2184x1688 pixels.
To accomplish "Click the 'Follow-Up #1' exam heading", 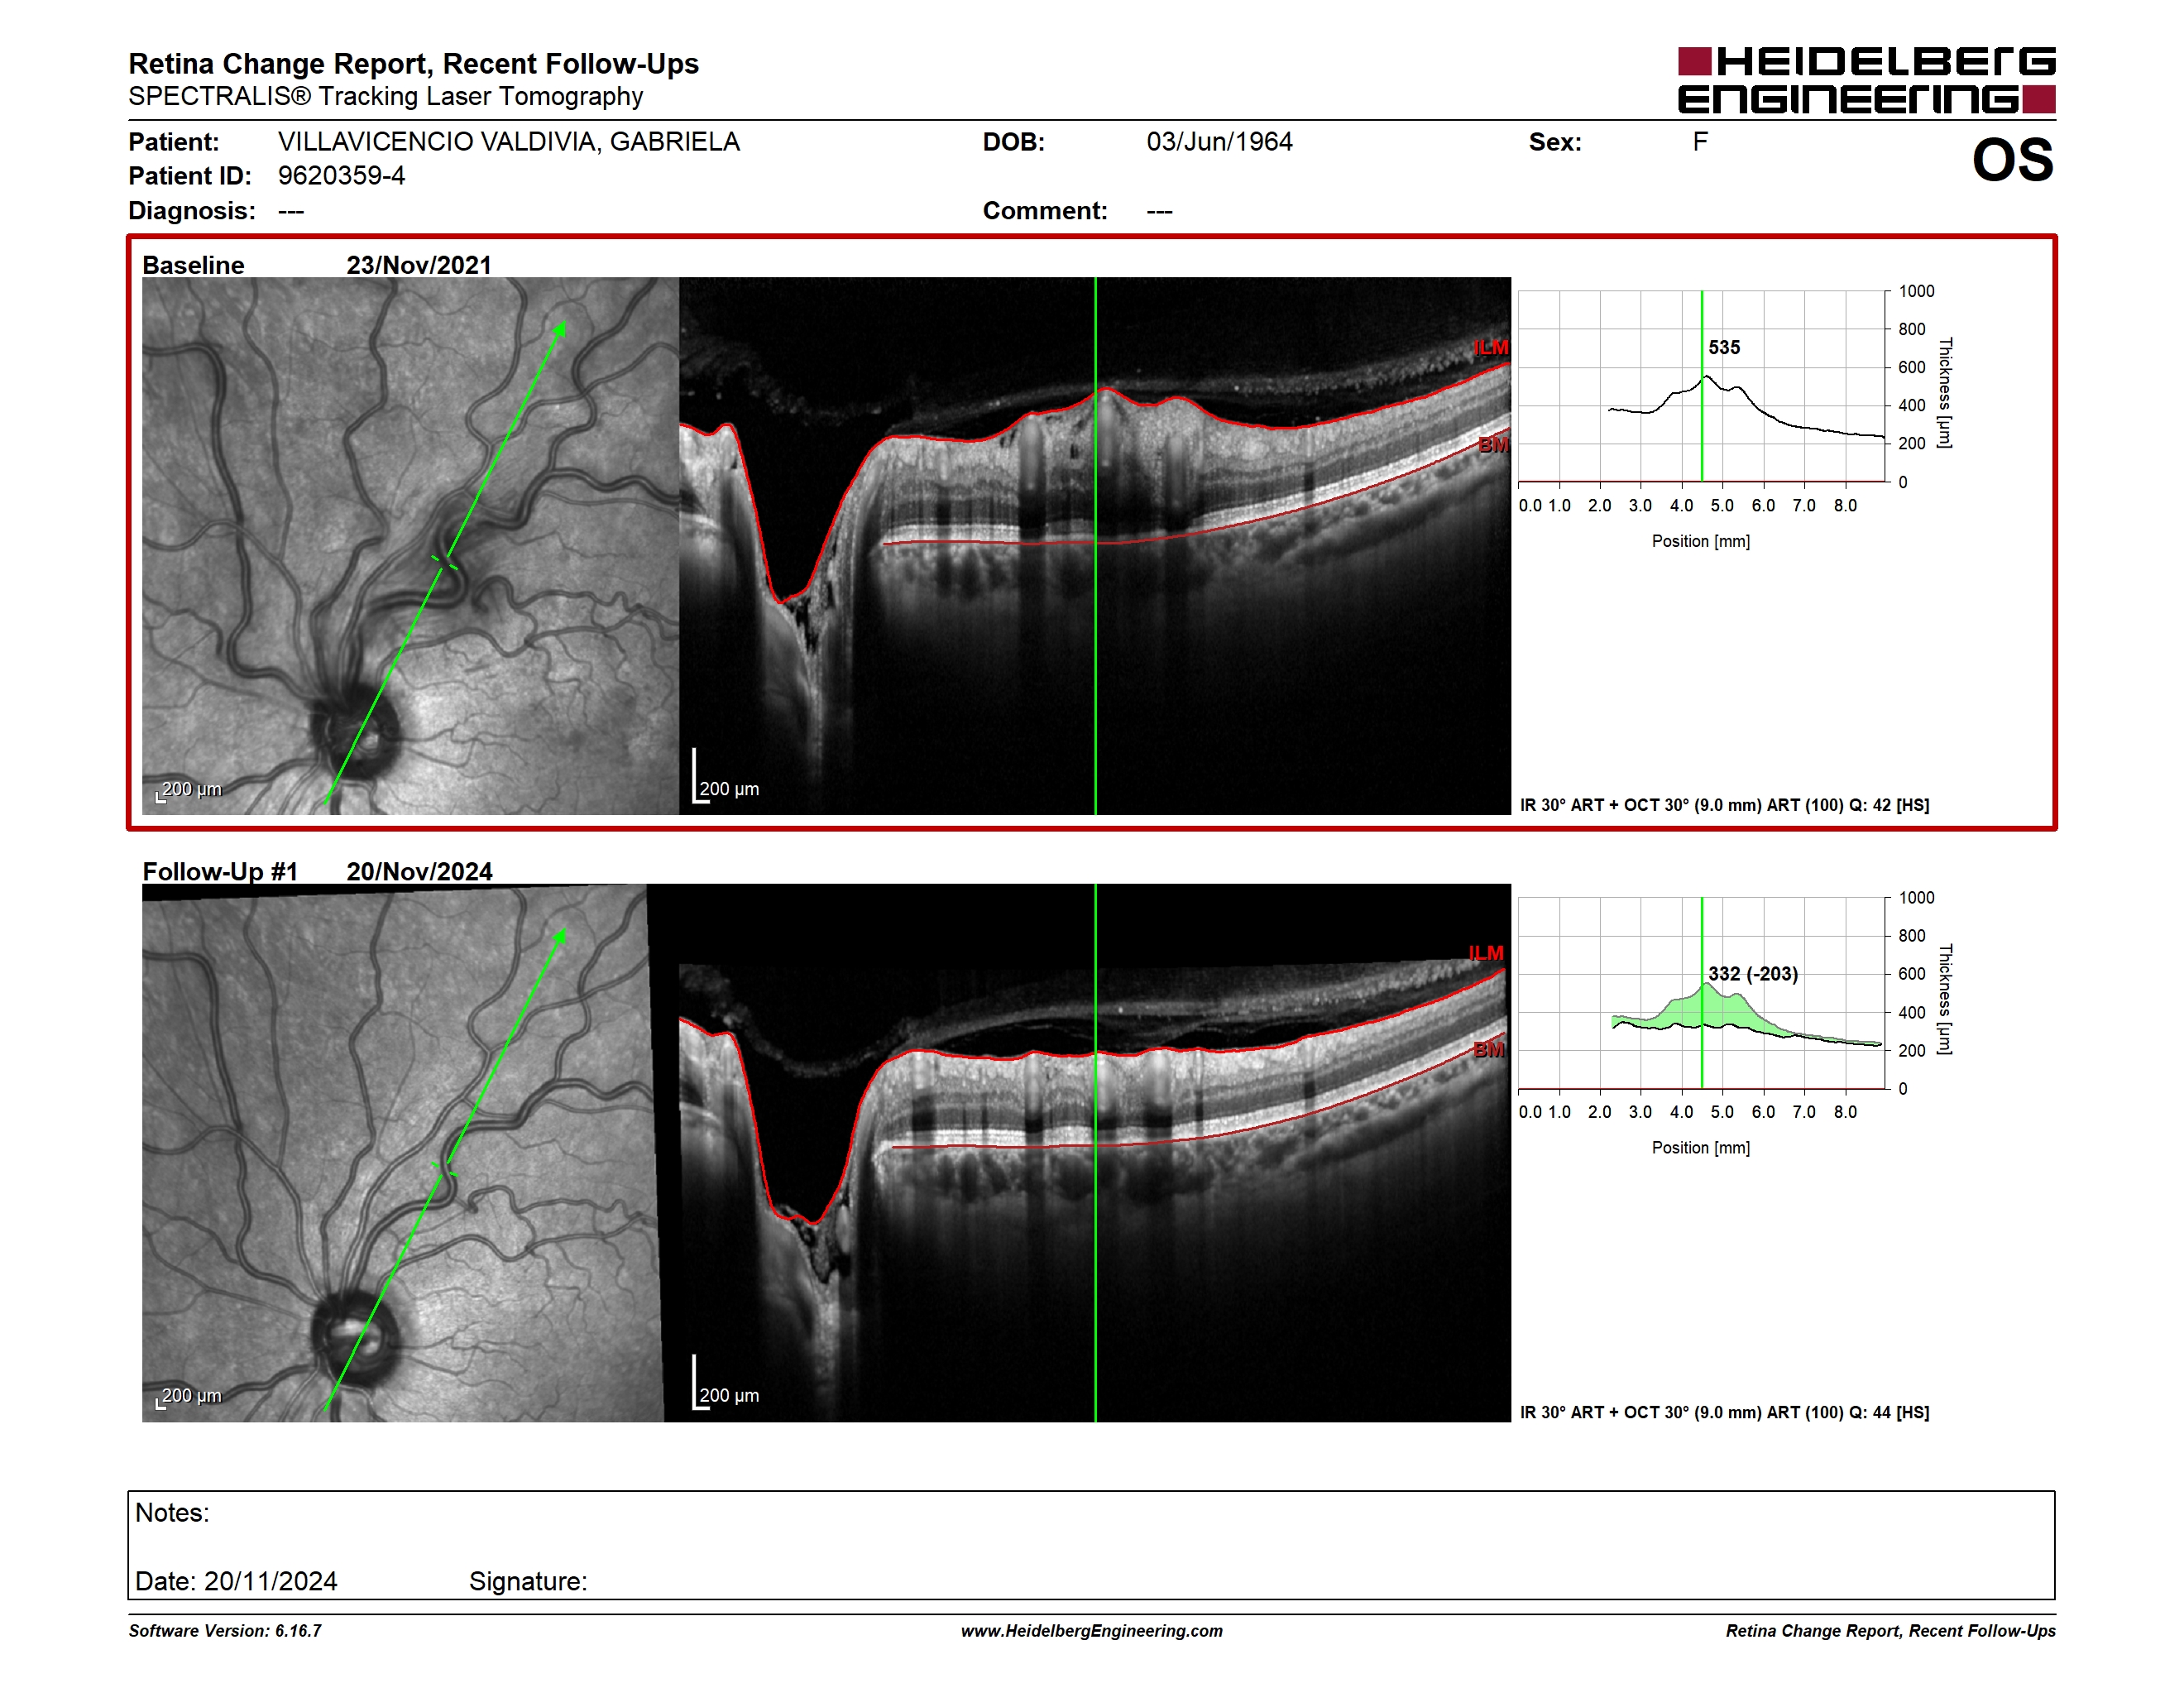I will pyautogui.click(x=220, y=871).
